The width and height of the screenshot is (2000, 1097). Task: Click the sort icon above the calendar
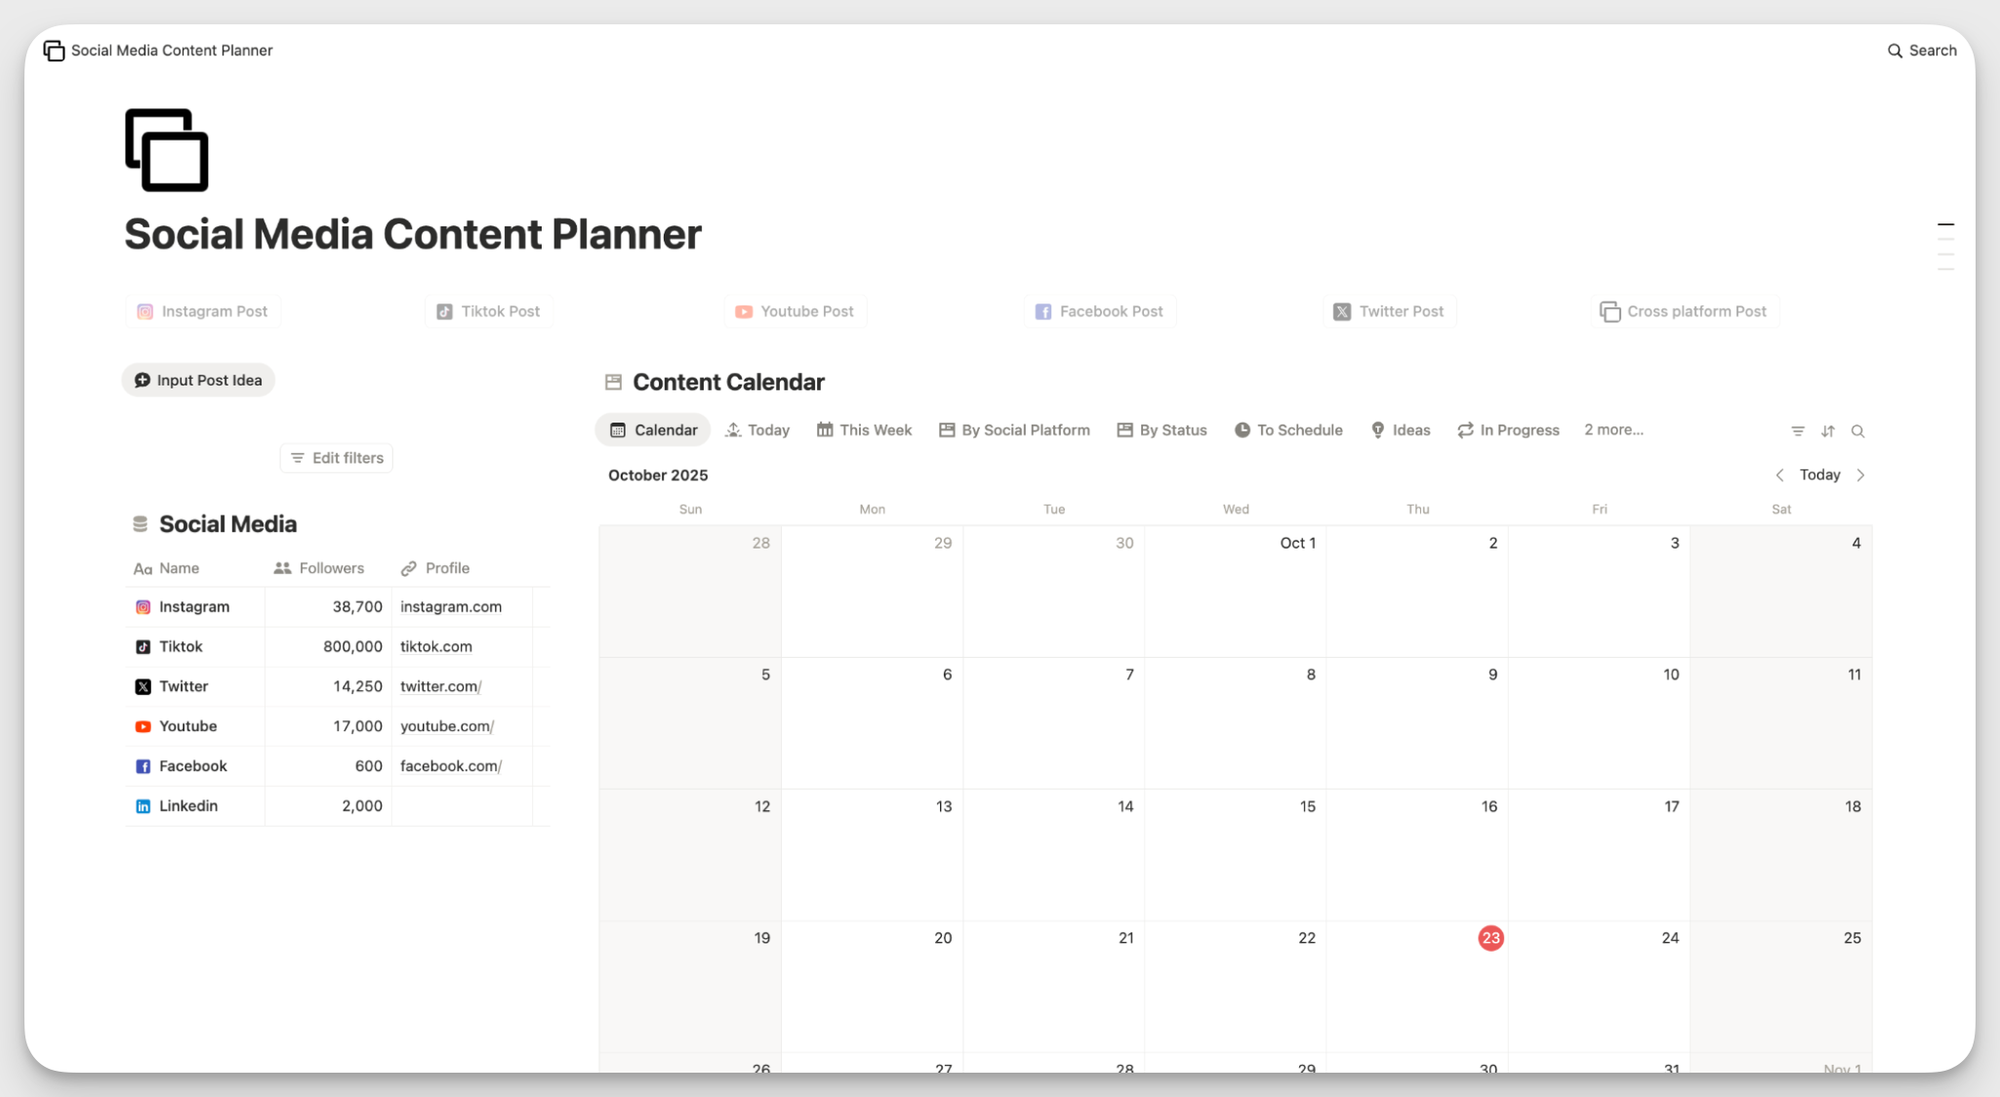pyautogui.click(x=1828, y=430)
